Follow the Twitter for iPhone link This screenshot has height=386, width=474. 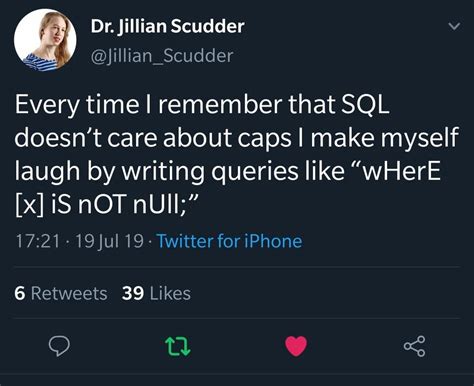point(229,241)
